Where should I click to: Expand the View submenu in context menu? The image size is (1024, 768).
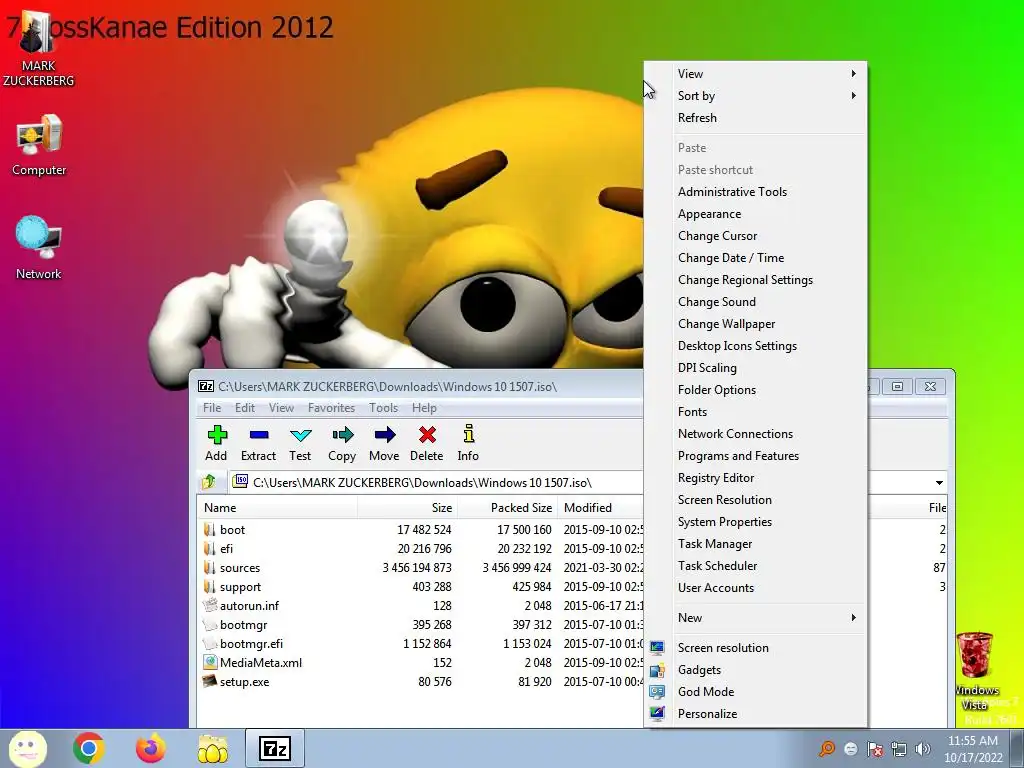click(x=756, y=74)
